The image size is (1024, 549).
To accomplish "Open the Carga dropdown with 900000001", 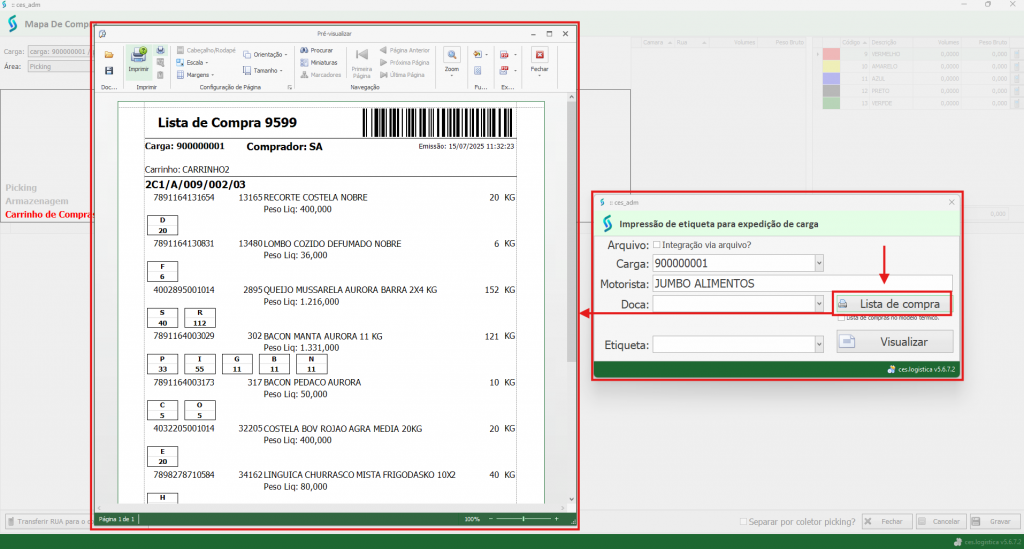I will coord(819,263).
